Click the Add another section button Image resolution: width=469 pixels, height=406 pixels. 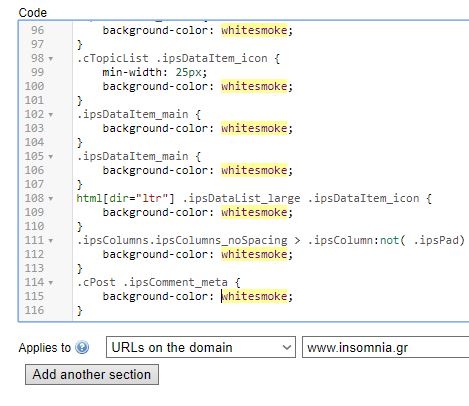point(92,375)
